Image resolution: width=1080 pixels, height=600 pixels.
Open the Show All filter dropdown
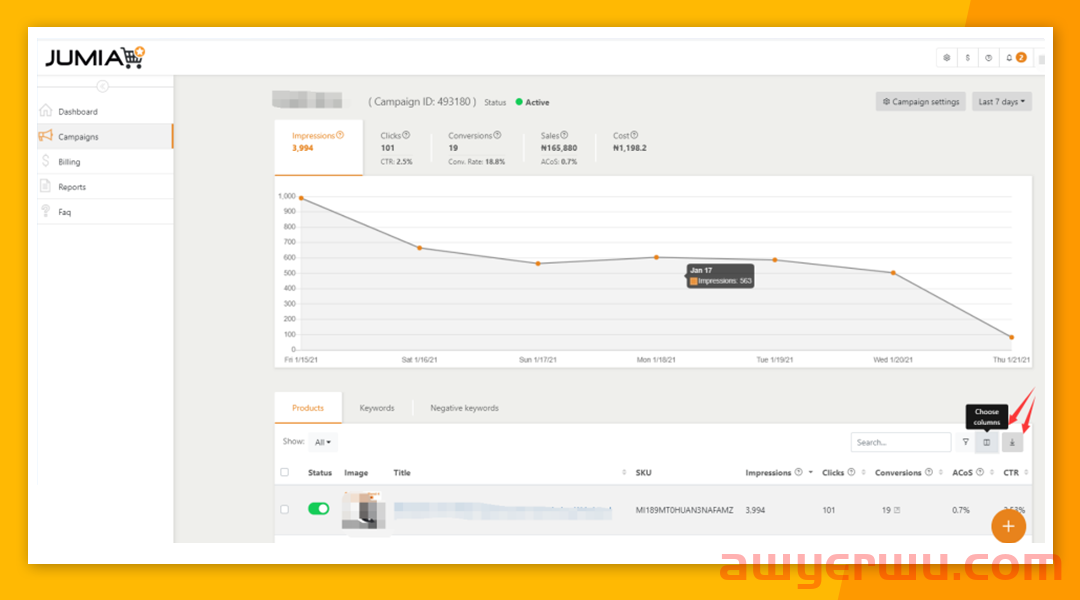pos(322,442)
